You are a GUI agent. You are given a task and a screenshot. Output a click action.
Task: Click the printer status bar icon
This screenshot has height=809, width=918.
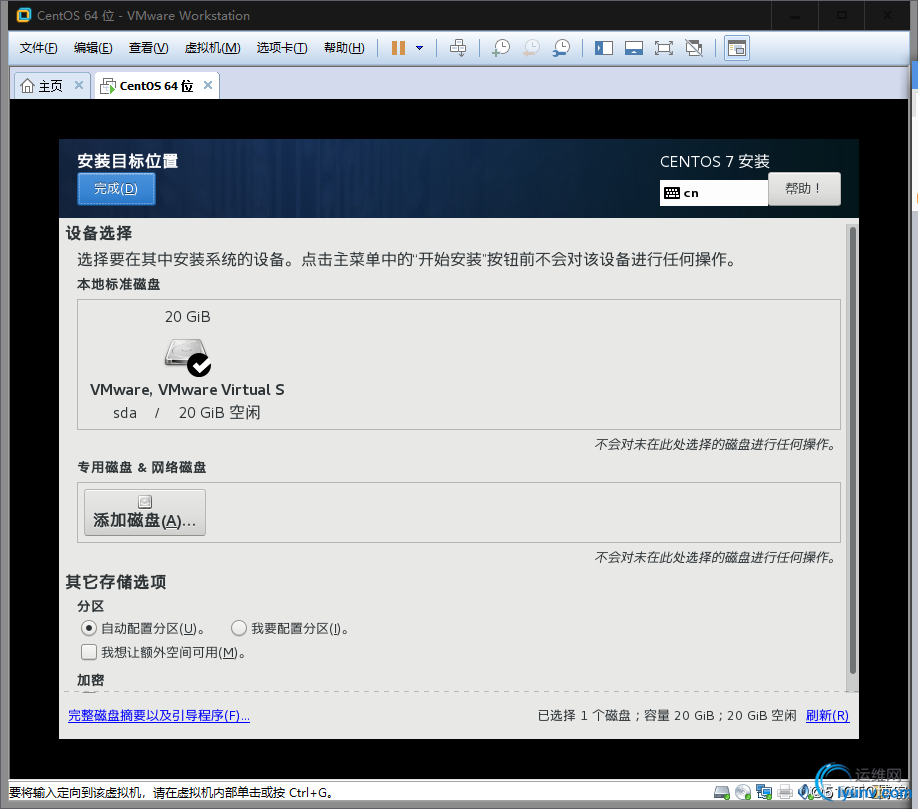tap(785, 793)
